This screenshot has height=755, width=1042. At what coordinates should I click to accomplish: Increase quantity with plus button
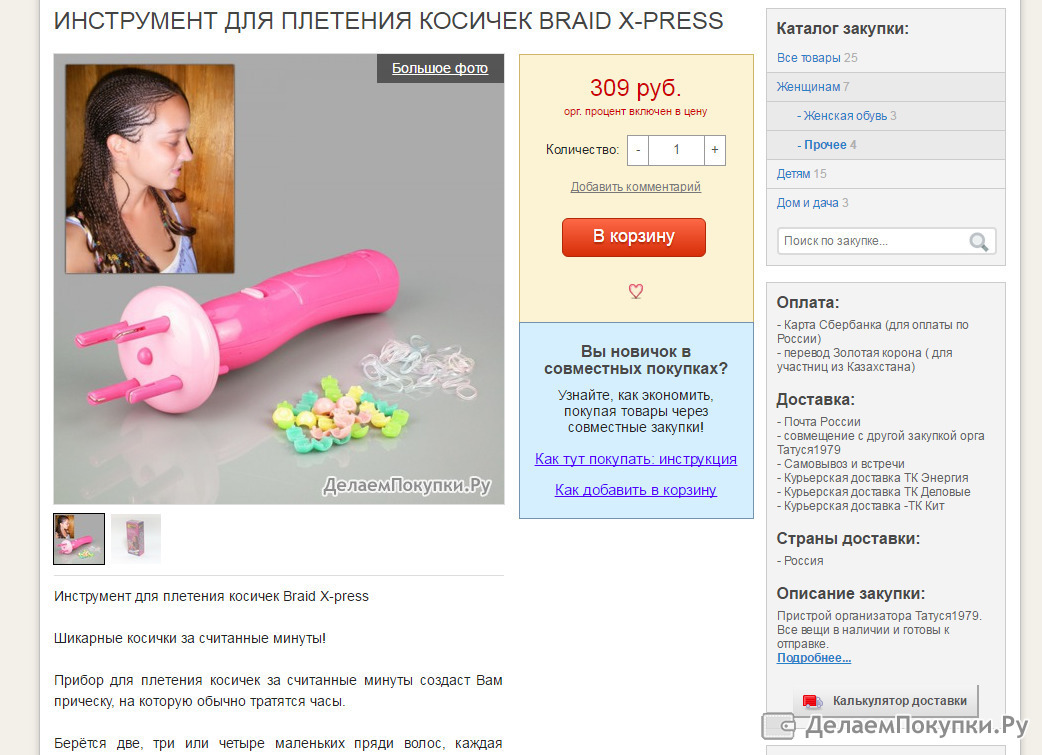pyautogui.click(x=715, y=150)
